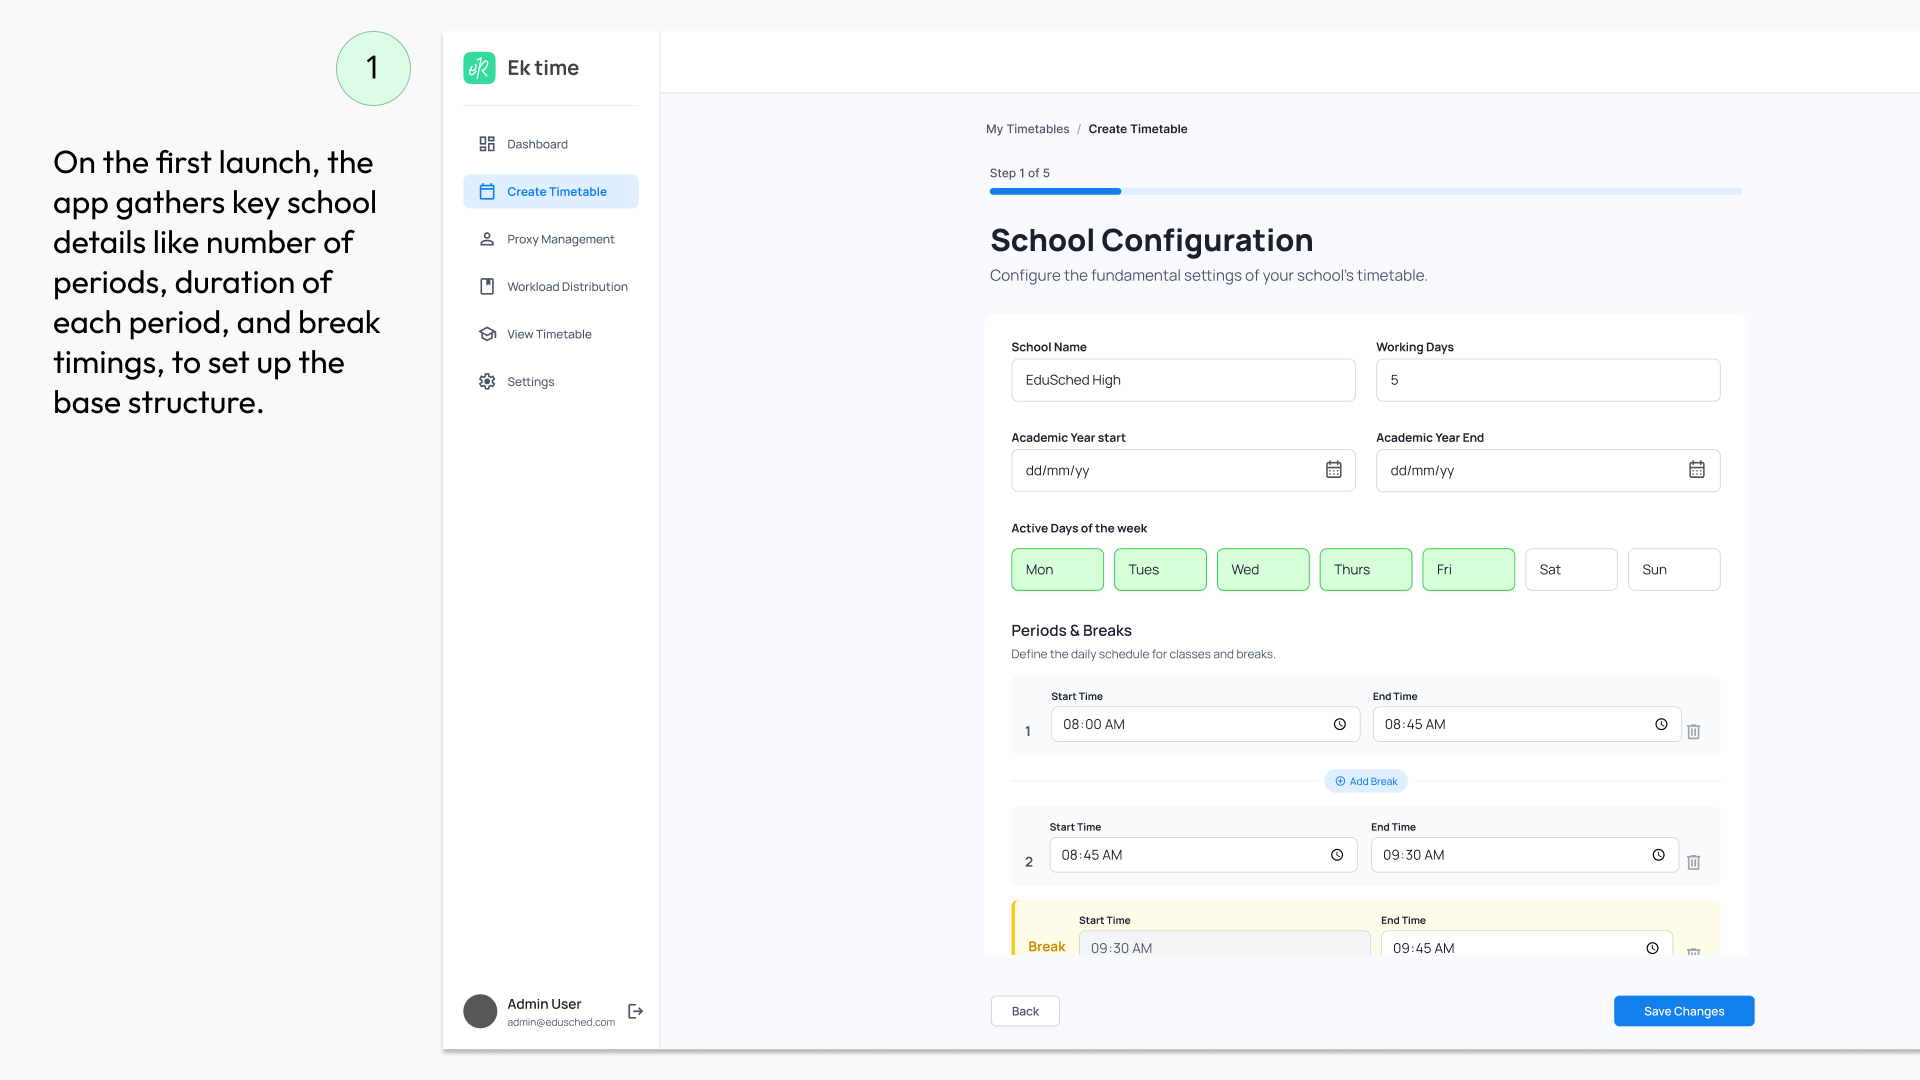1920x1080 pixels.
Task: Toggle Thurs active day
Action: 1366,570
